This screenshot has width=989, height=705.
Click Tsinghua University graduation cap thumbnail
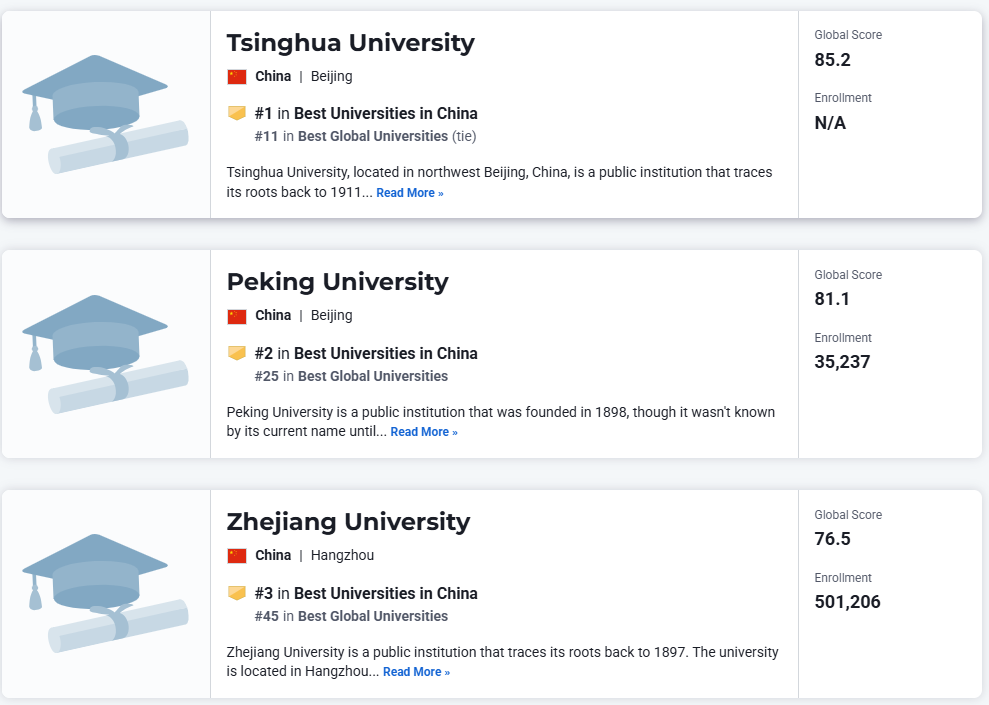pyautogui.click(x=105, y=113)
